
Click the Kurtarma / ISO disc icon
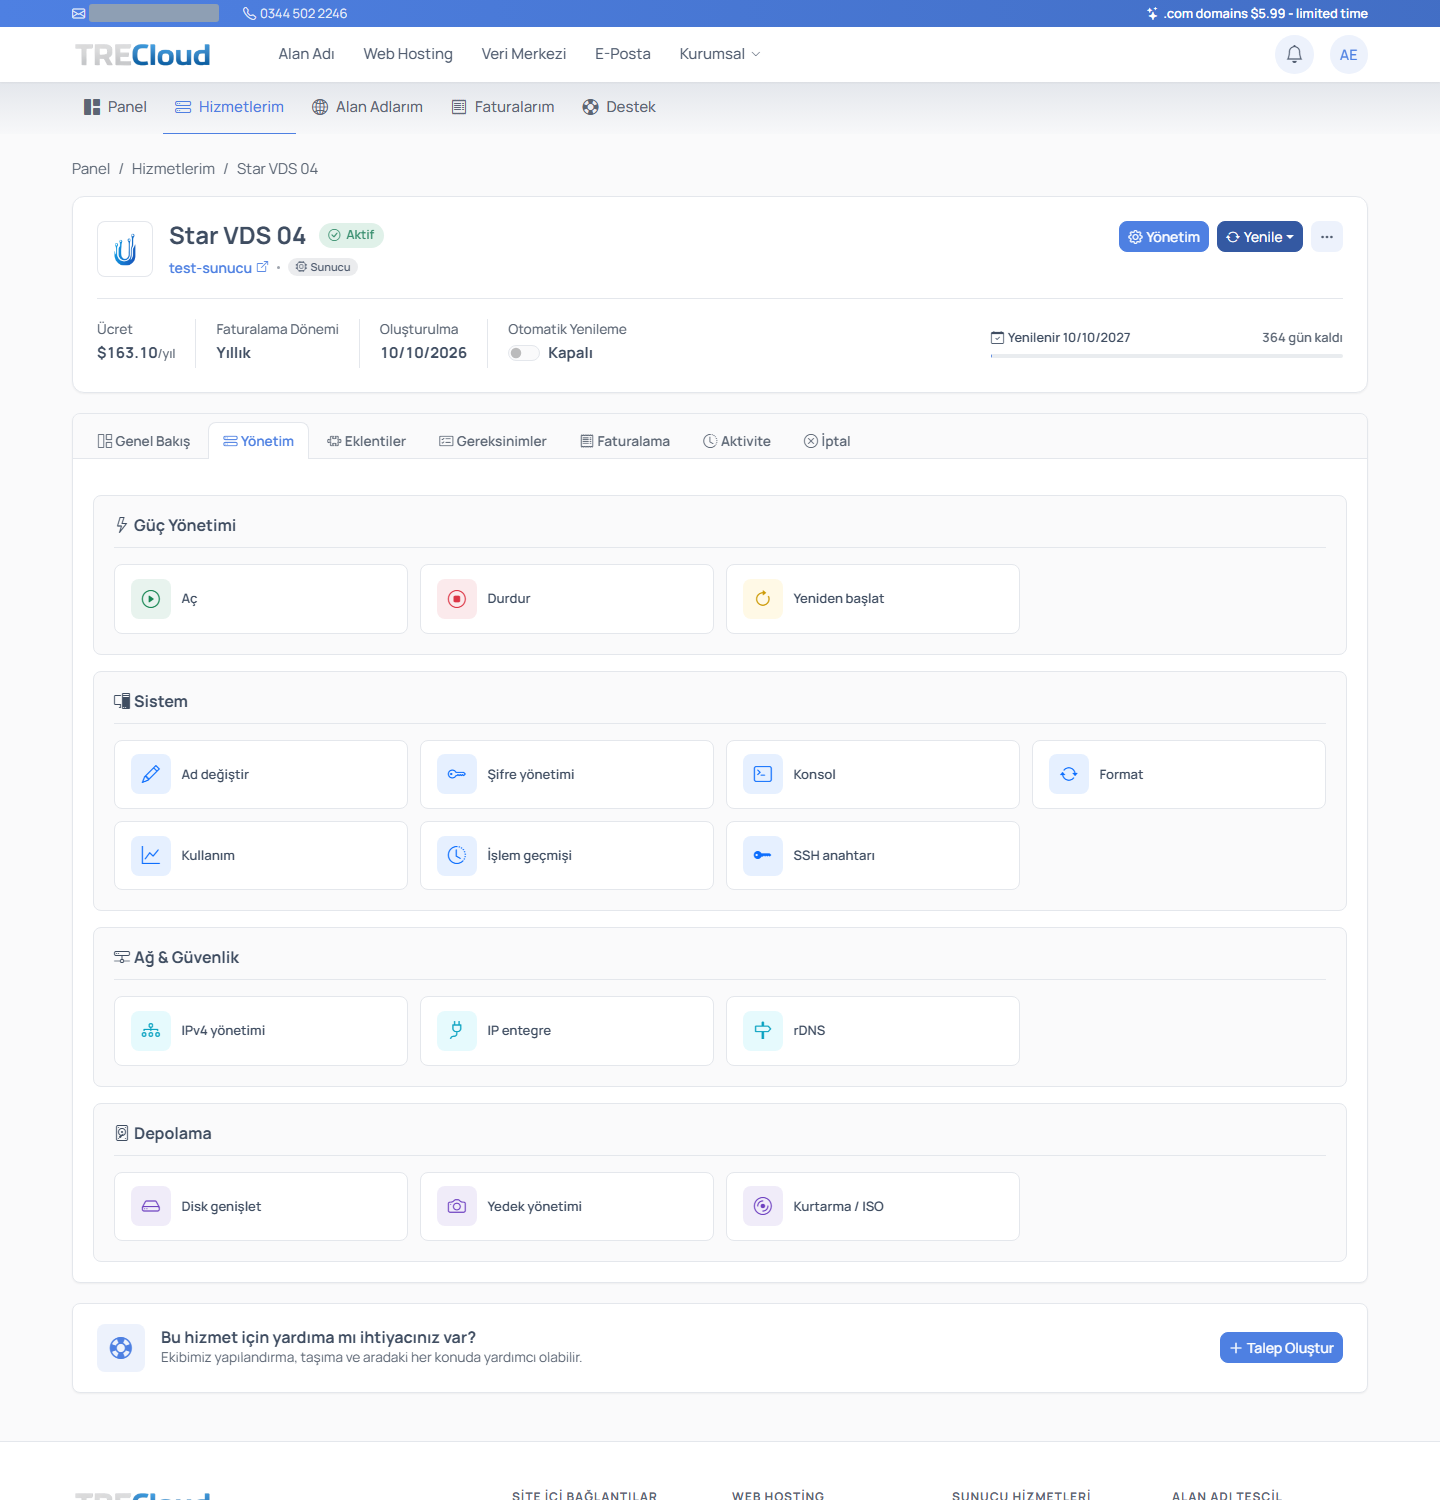pyautogui.click(x=763, y=1207)
